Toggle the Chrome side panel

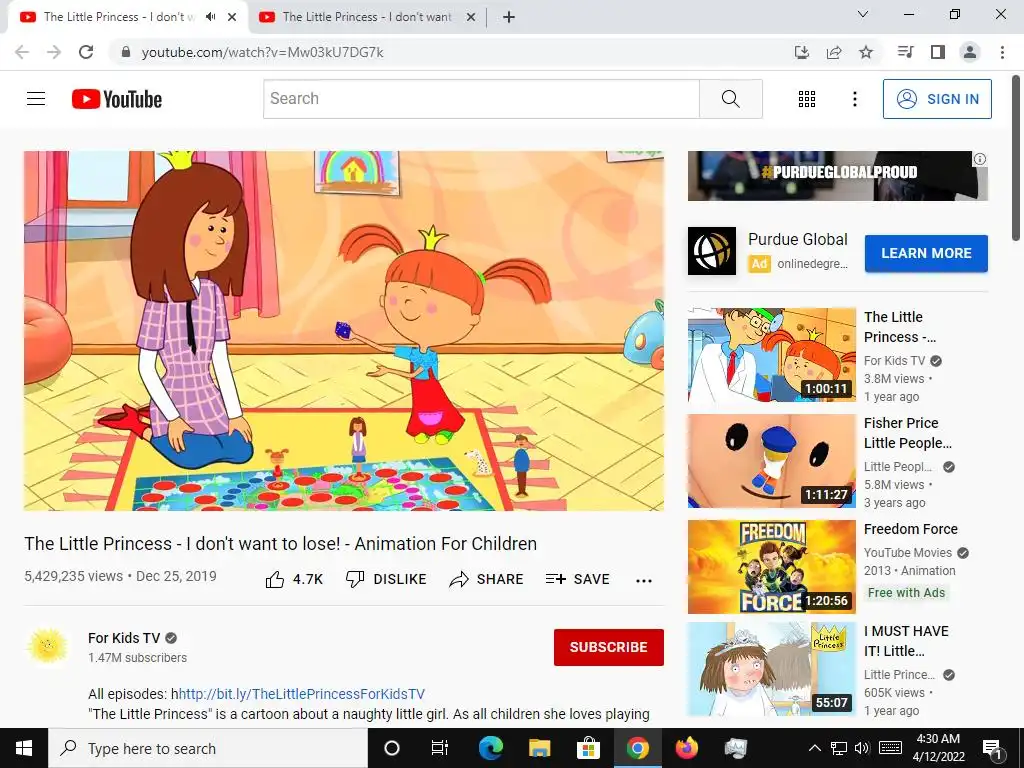coord(938,52)
